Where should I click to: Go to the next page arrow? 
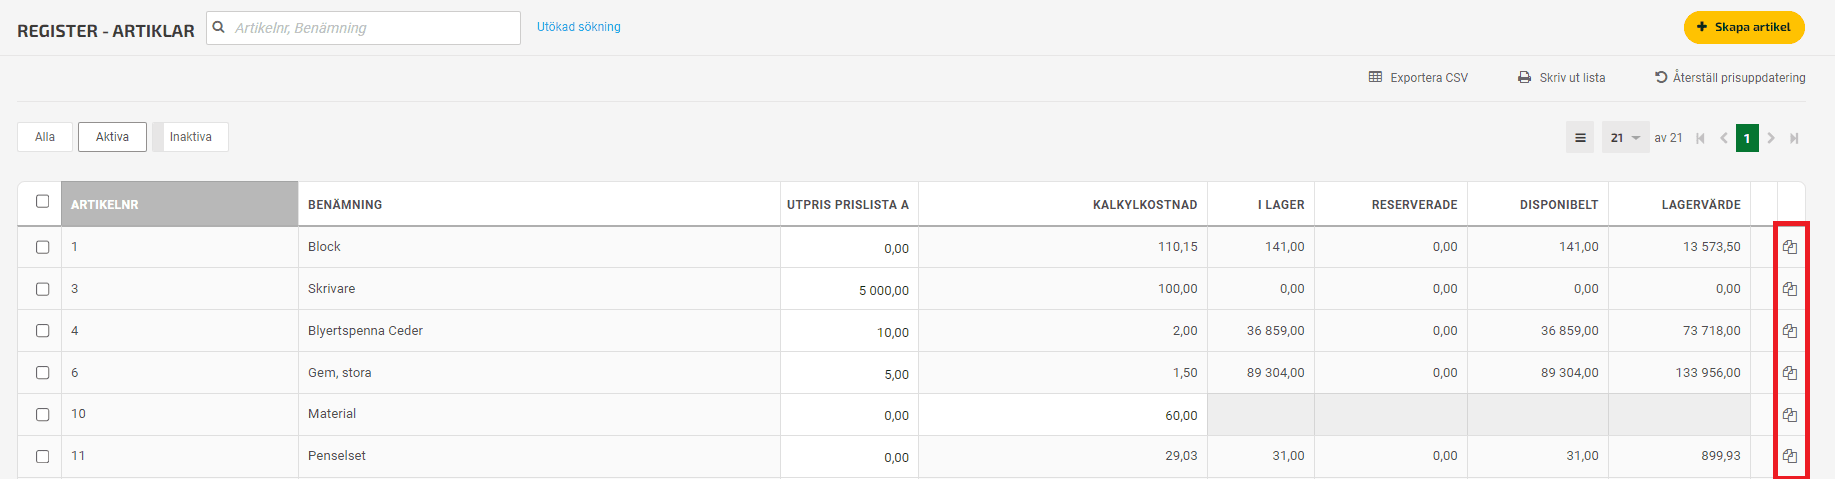(1771, 138)
